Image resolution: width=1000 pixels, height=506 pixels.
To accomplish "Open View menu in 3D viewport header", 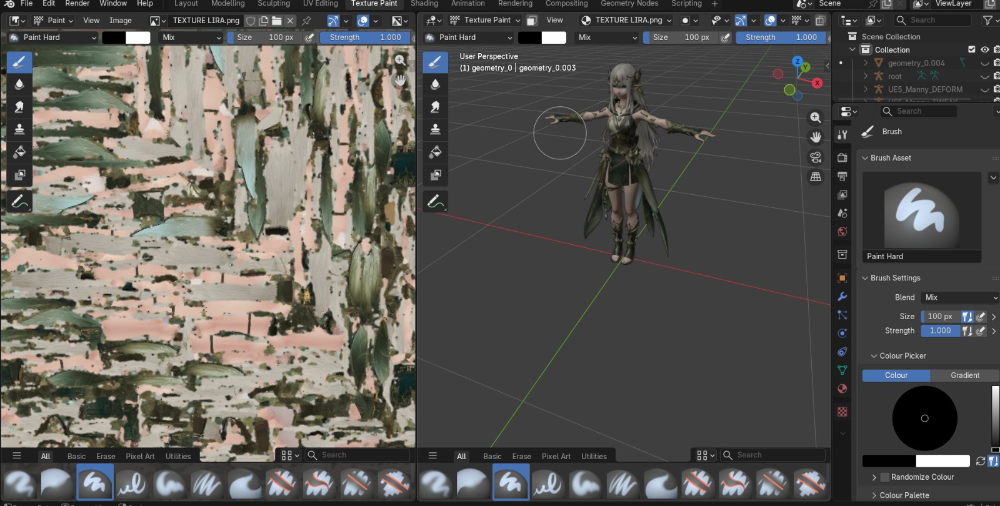I will click(555, 20).
